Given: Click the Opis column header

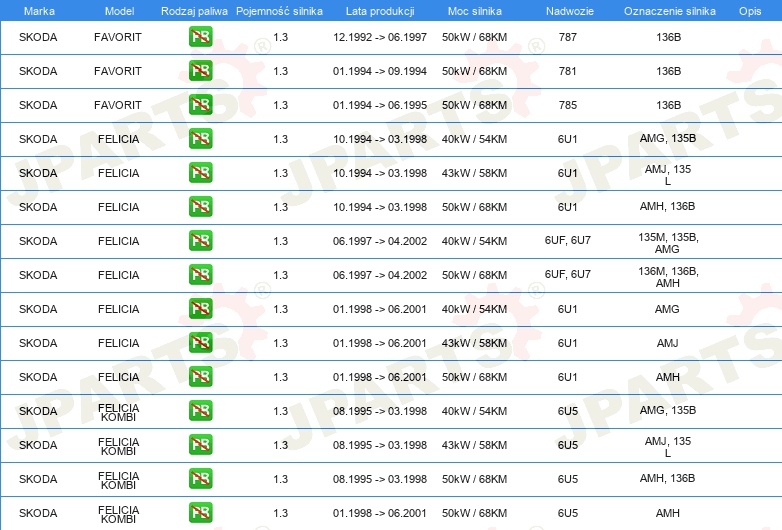Looking at the screenshot, I should coord(750,11).
